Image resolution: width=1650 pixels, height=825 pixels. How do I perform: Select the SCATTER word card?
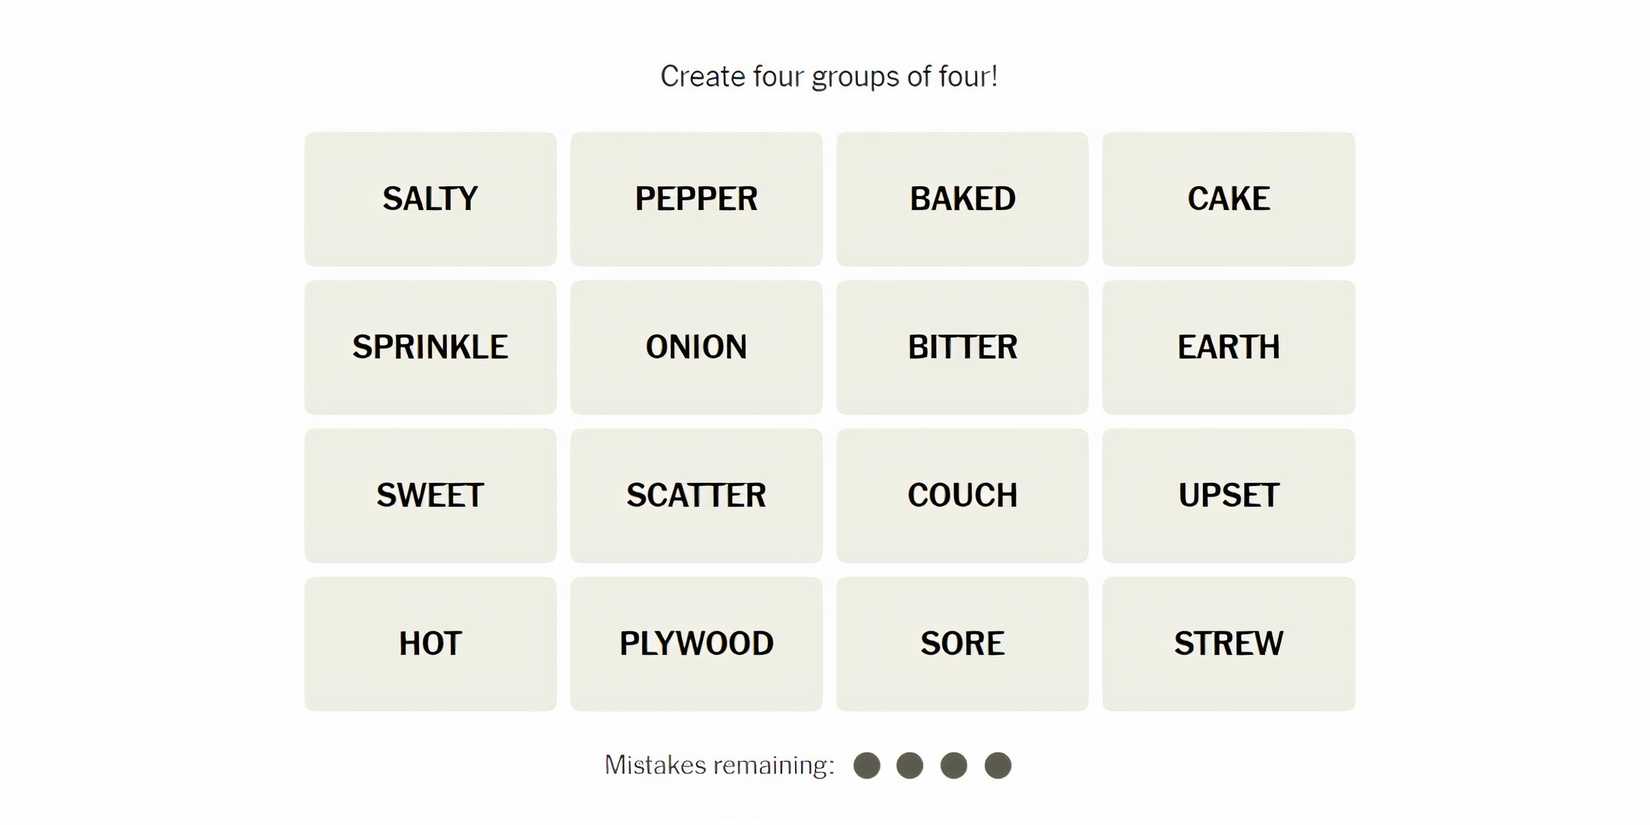tap(696, 495)
